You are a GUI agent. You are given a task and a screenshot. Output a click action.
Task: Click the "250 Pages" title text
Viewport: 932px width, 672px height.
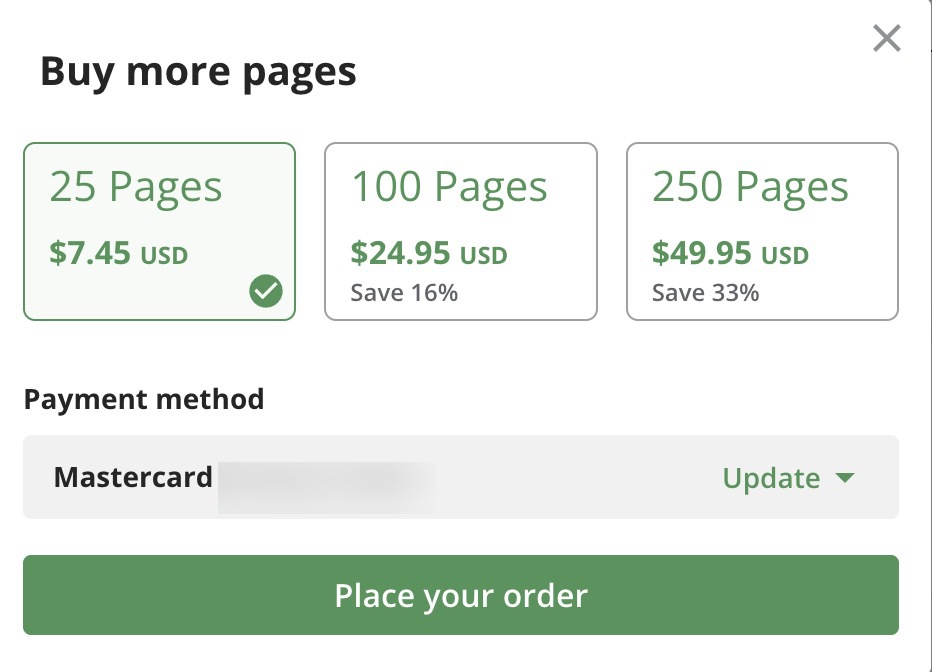[750, 187]
